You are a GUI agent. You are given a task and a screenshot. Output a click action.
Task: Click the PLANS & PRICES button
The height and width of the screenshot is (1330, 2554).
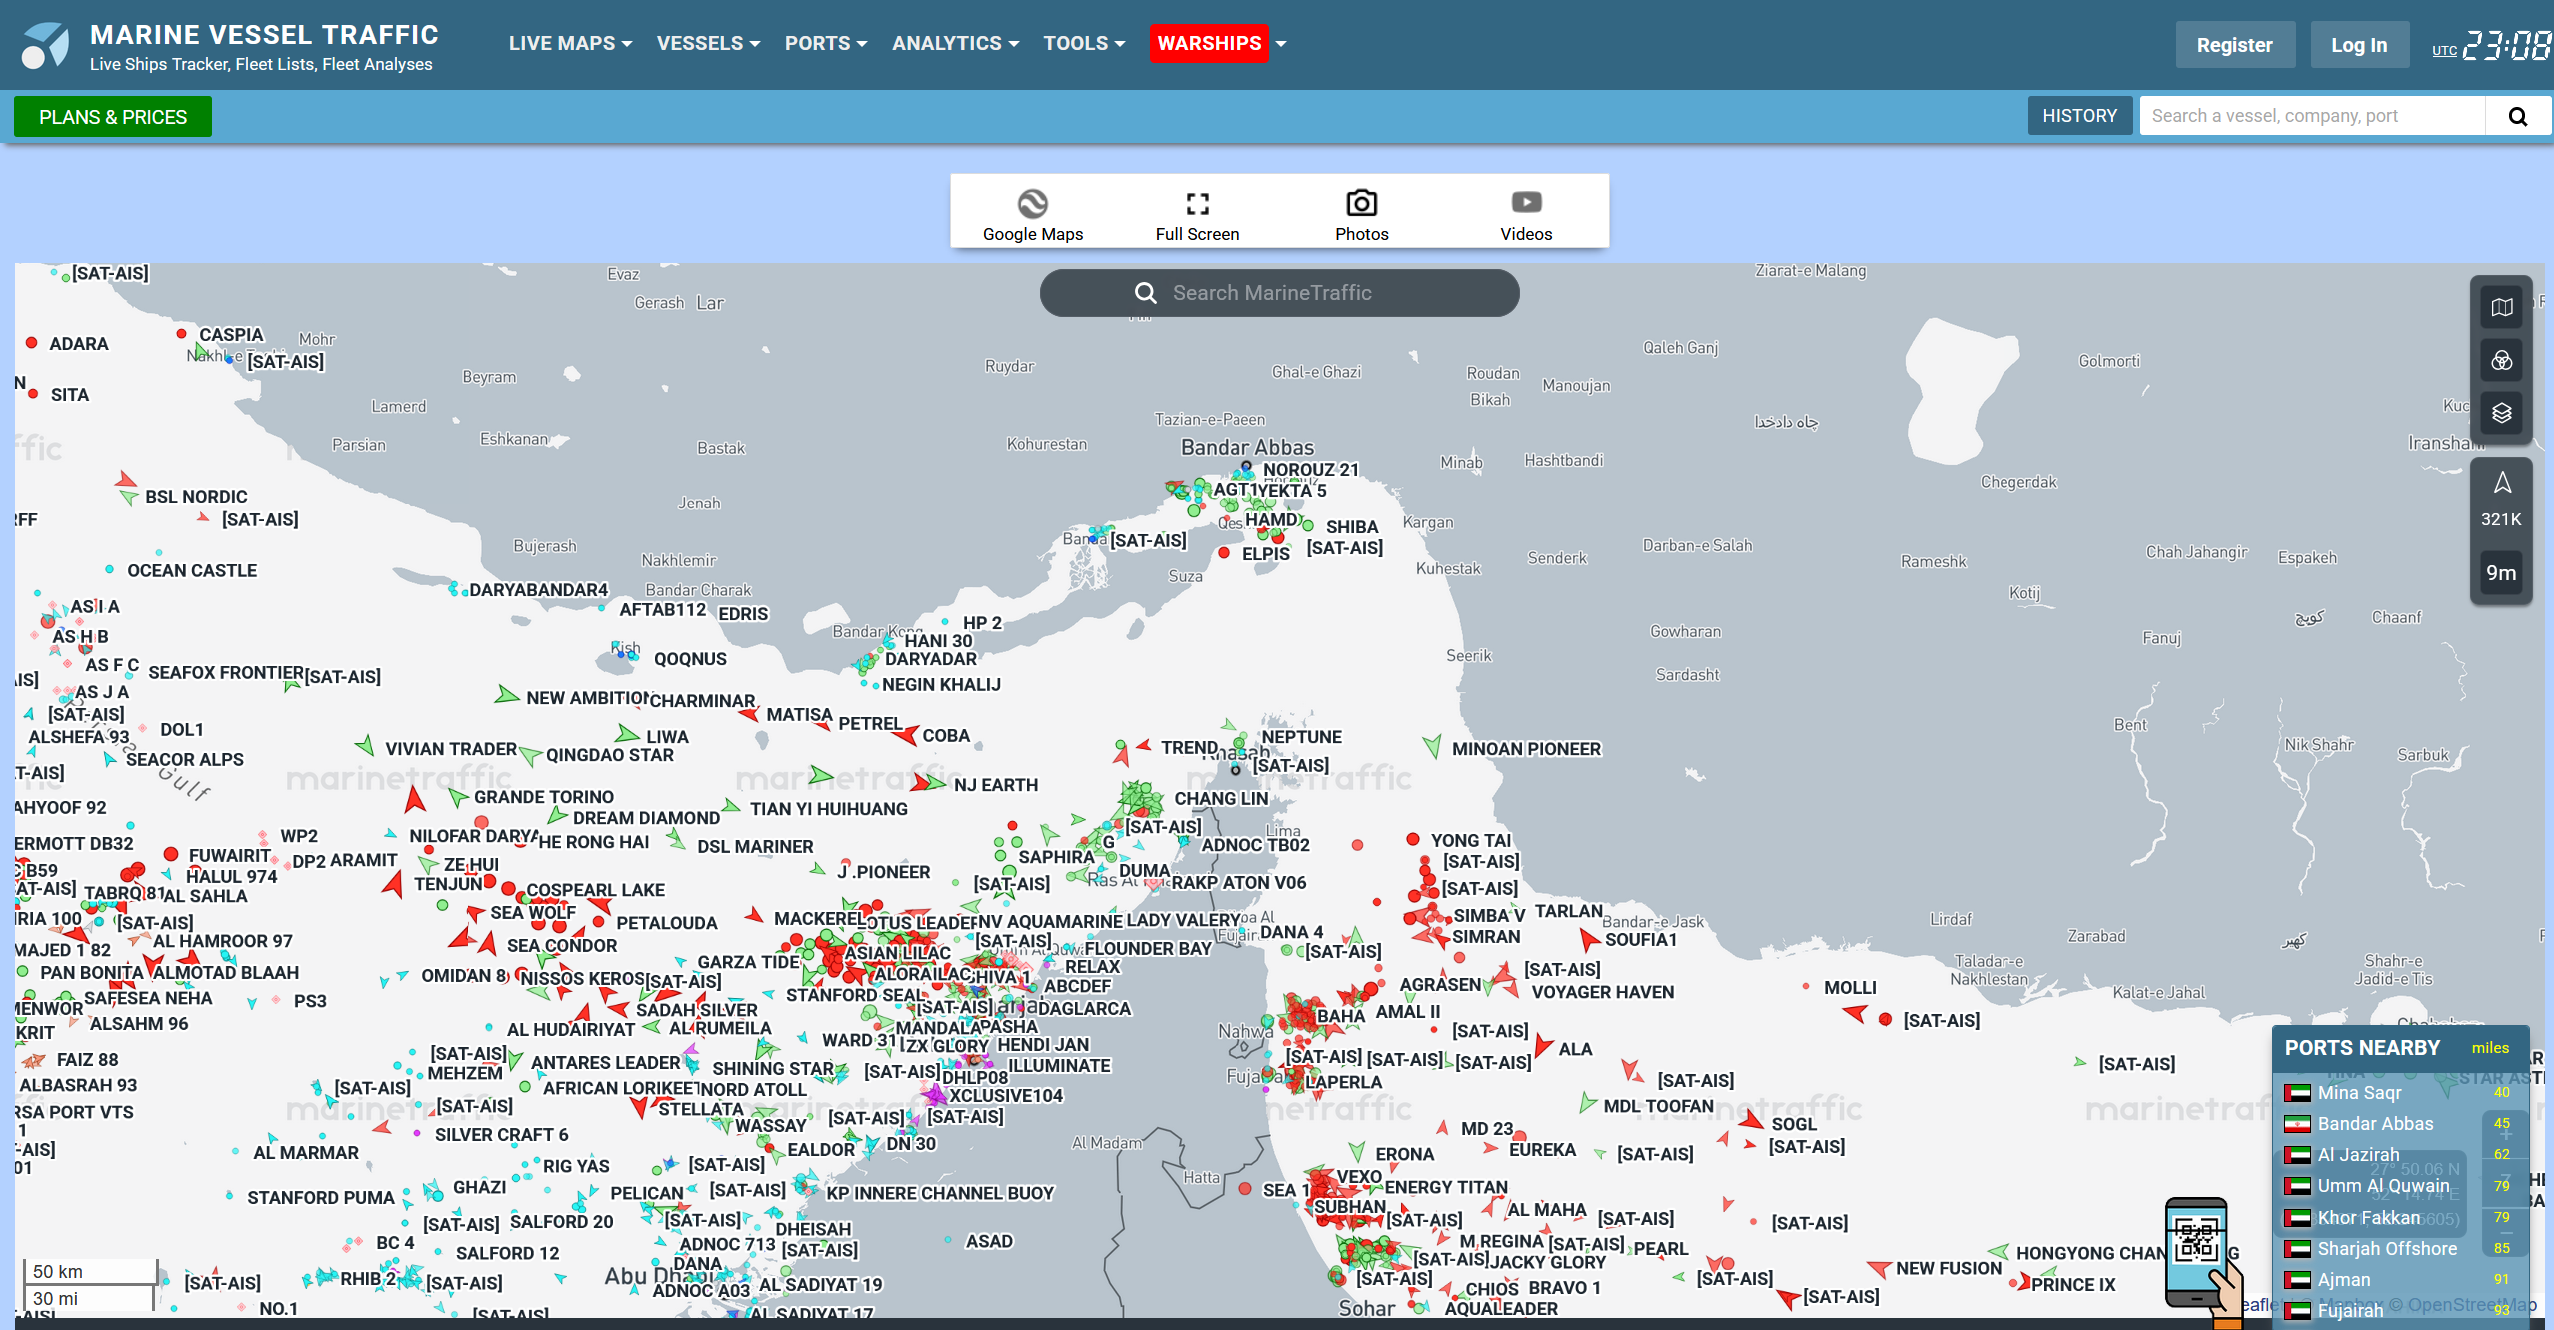(x=113, y=117)
